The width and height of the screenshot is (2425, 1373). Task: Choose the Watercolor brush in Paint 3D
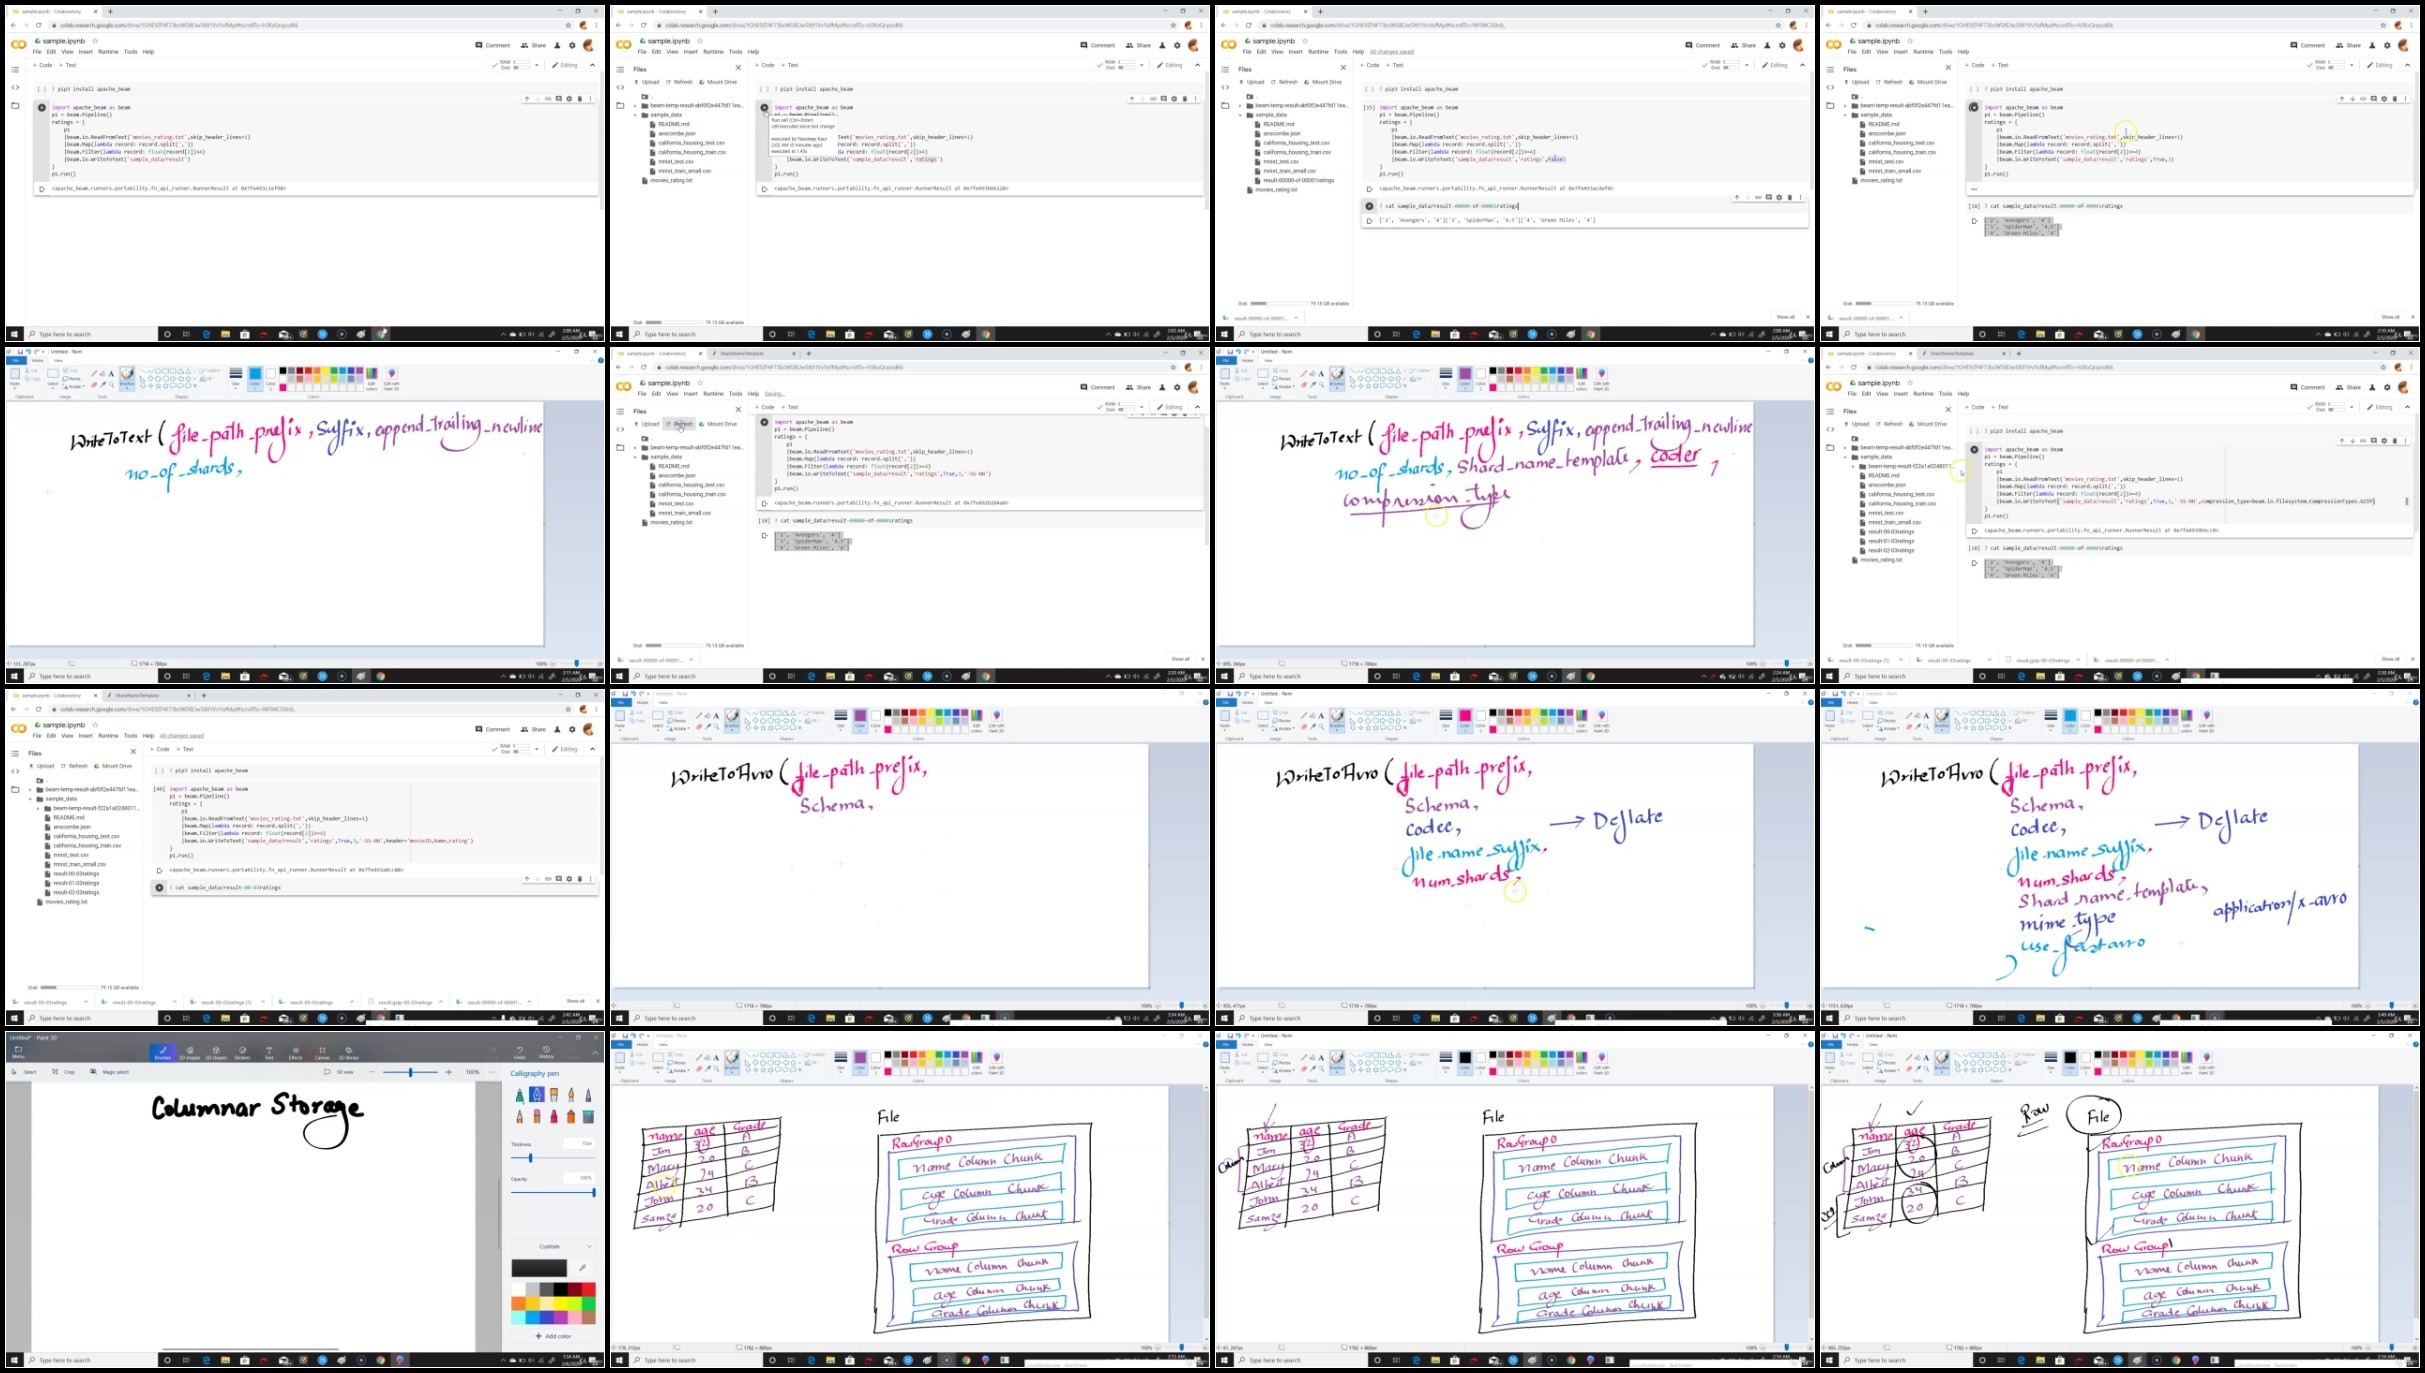pyautogui.click(x=571, y=1095)
